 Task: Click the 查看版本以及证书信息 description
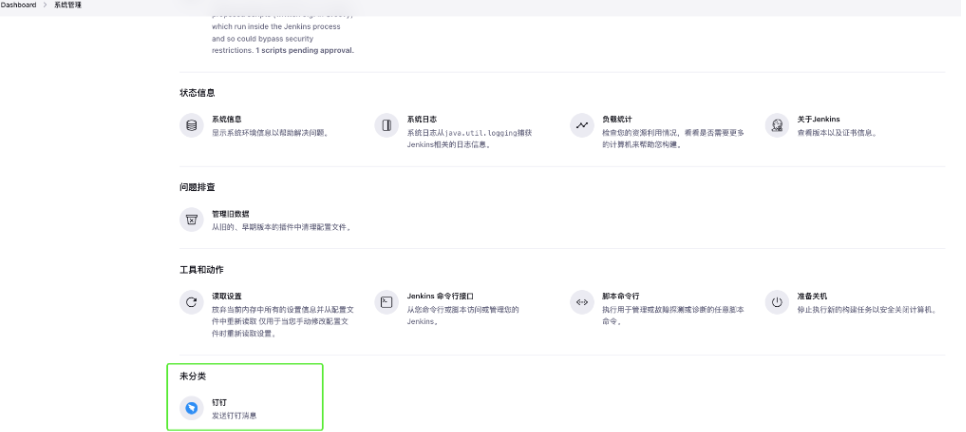click(837, 132)
